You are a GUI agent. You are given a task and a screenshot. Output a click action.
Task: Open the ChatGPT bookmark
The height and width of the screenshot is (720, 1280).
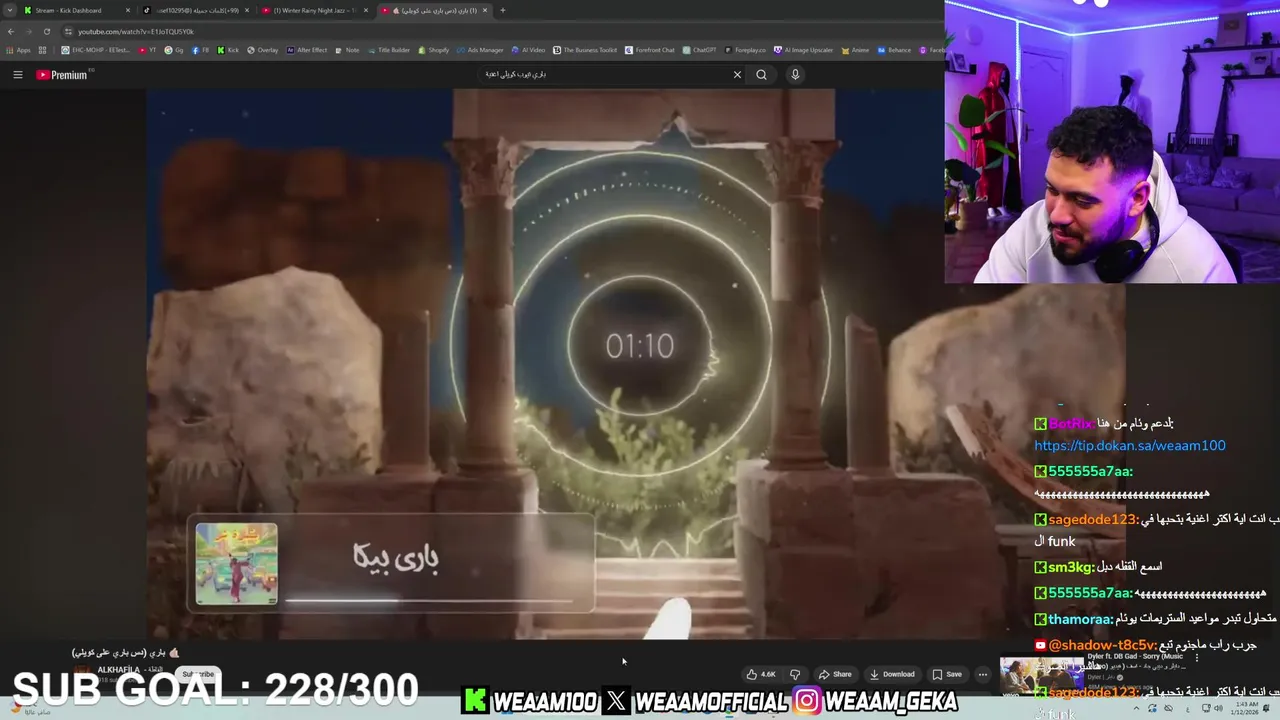699,50
